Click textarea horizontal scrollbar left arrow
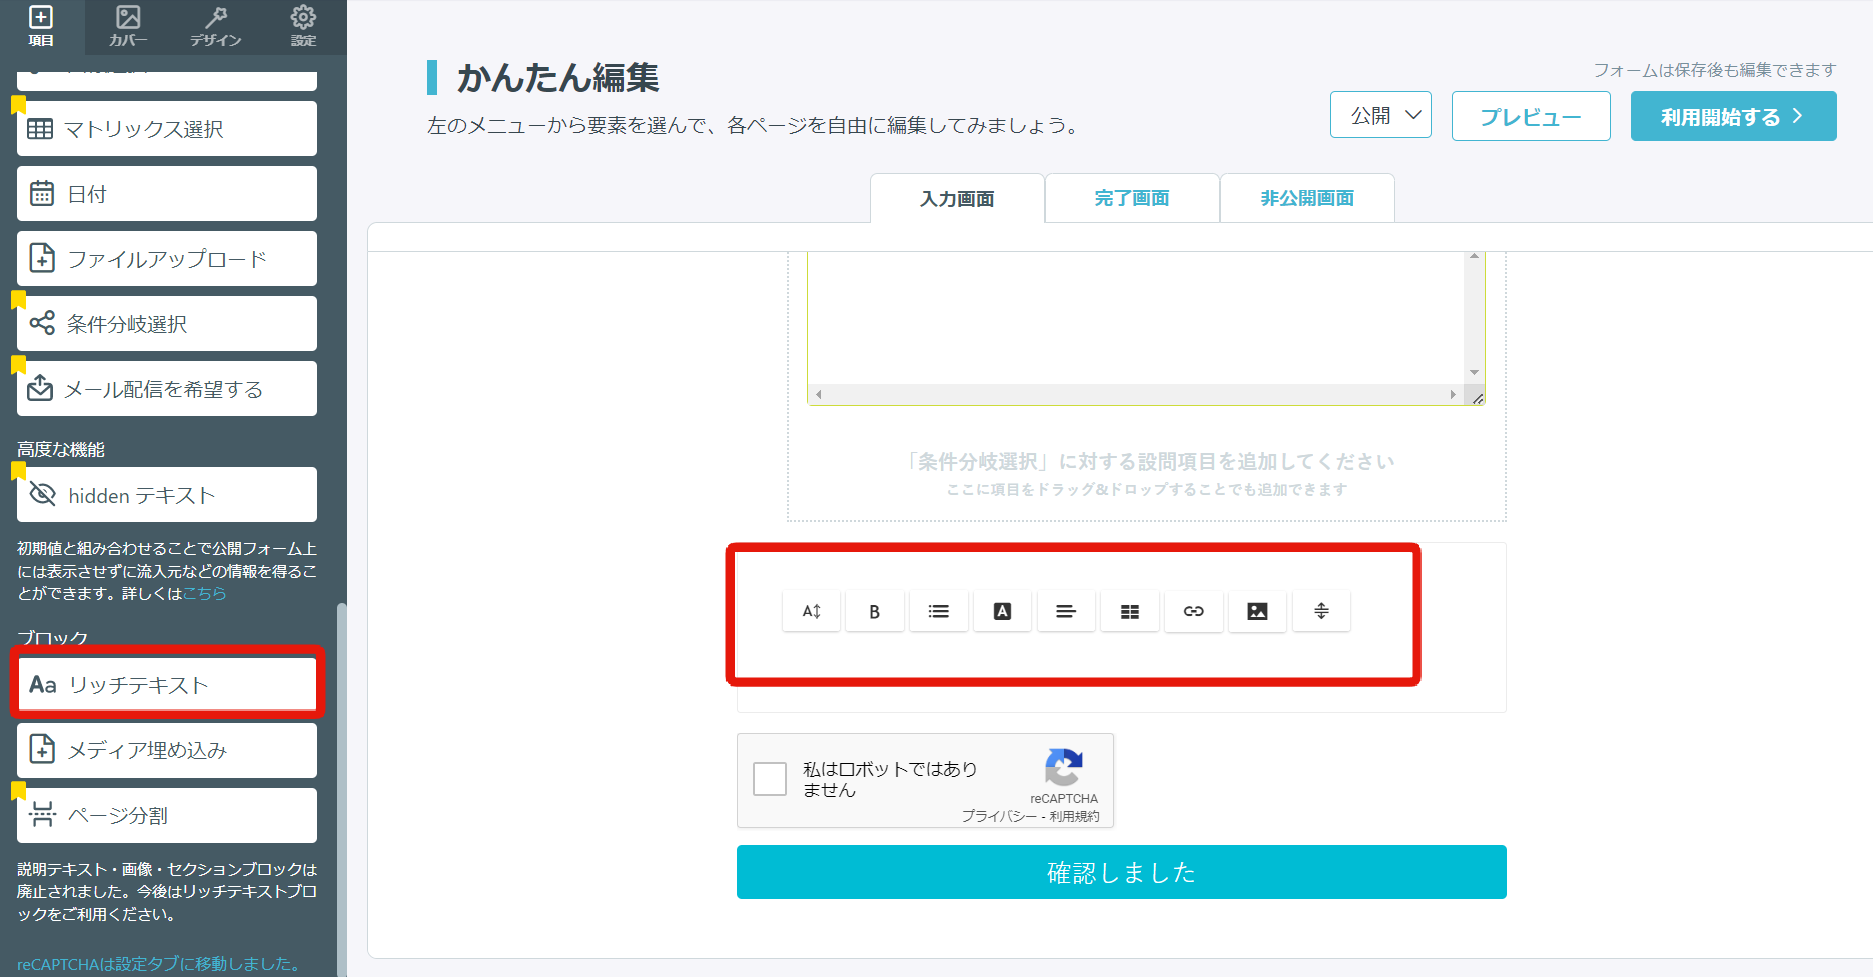Image resolution: width=1873 pixels, height=977 pixels. [818, 395]
